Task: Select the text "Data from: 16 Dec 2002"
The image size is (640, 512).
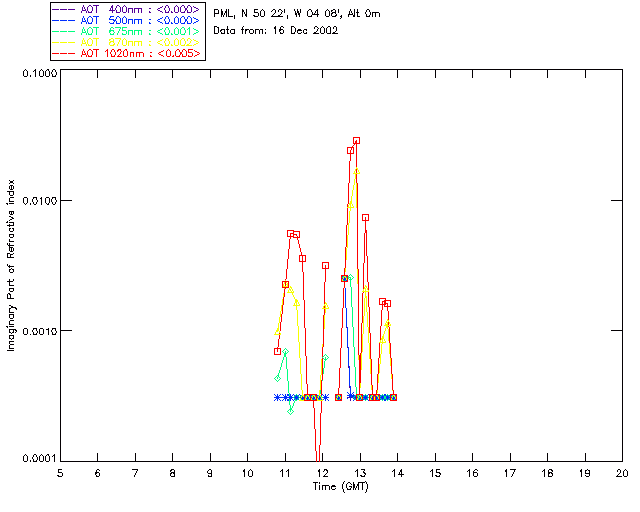Action: point(276,30)
